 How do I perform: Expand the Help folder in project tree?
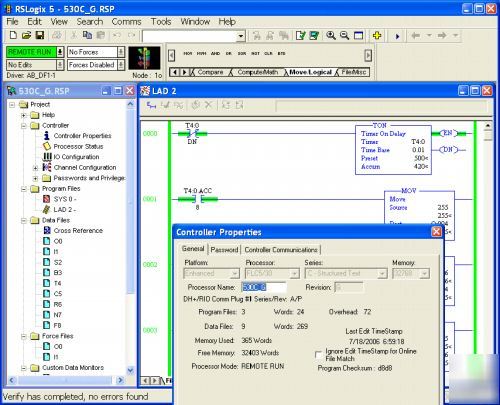coord(24,115)
